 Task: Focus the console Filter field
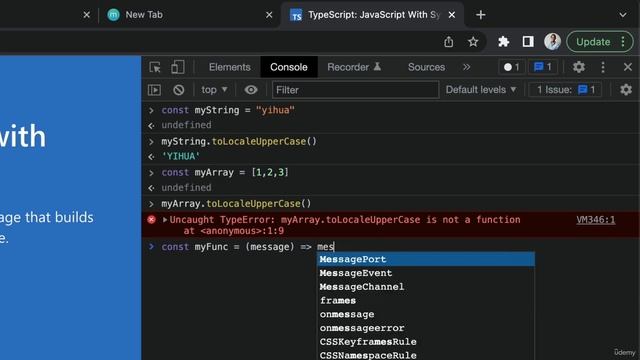356,90
